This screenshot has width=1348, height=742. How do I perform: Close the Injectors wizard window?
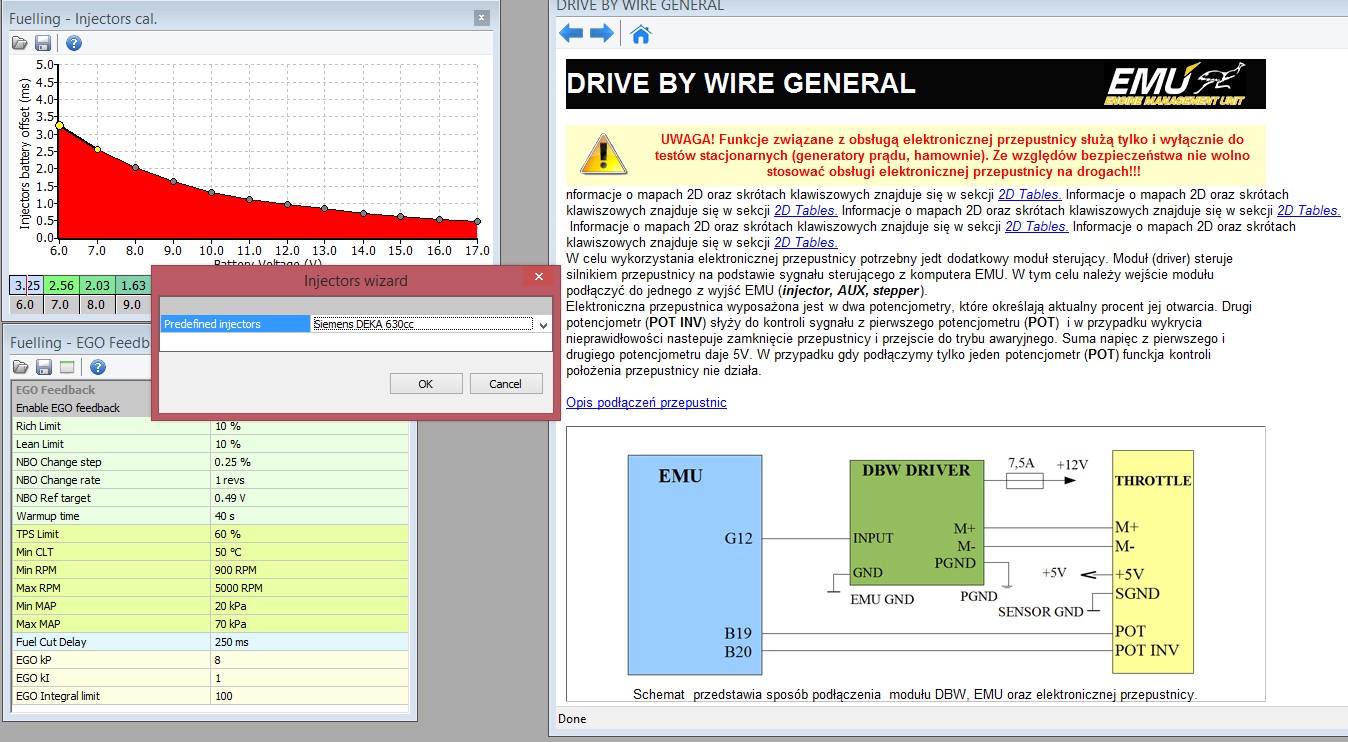coord(539,277)
